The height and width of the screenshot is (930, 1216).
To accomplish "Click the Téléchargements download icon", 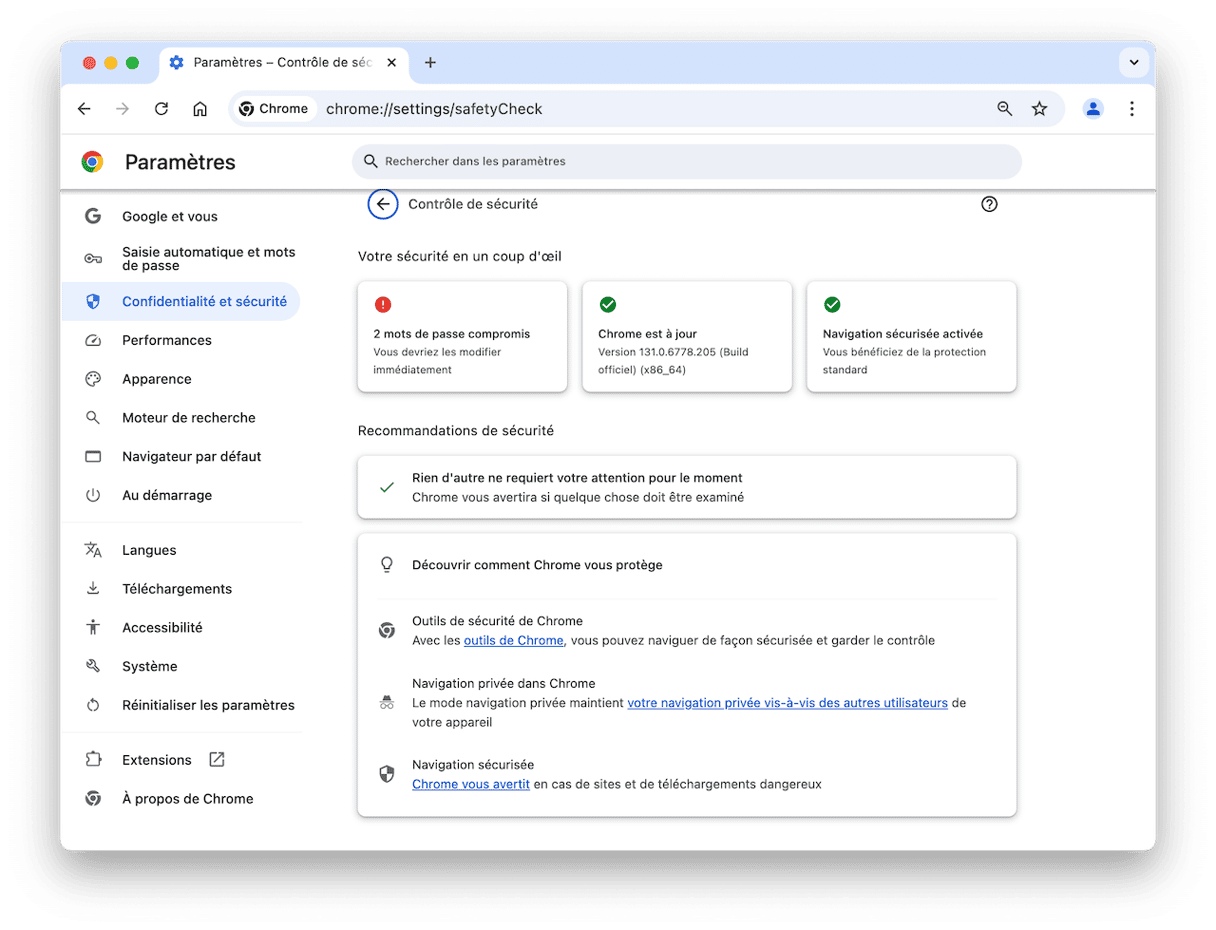I will point(93,589).
